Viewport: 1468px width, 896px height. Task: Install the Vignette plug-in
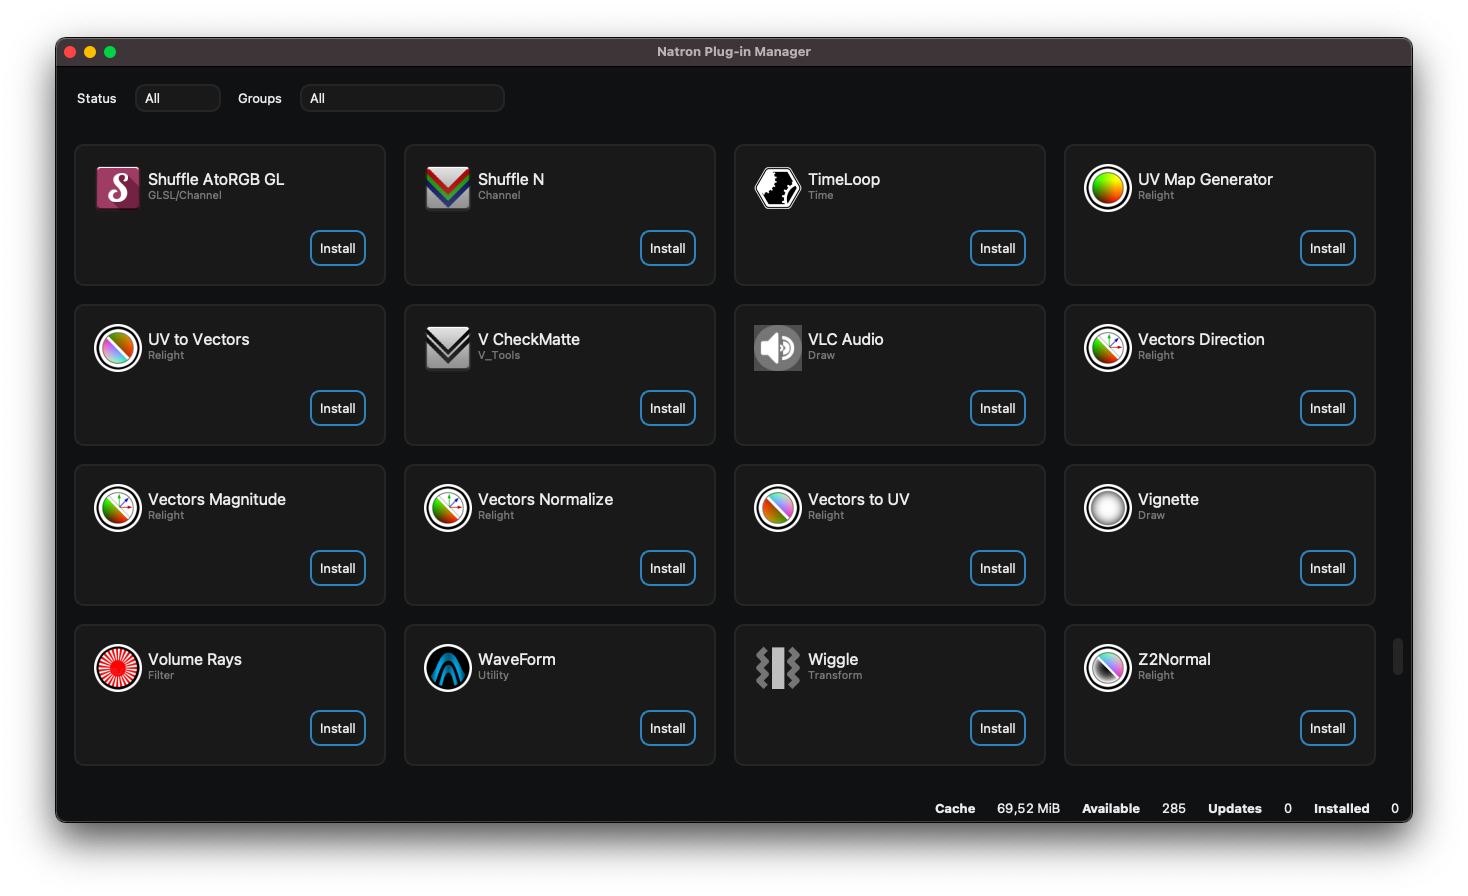pyautogui.click(x=1328, y=568)
